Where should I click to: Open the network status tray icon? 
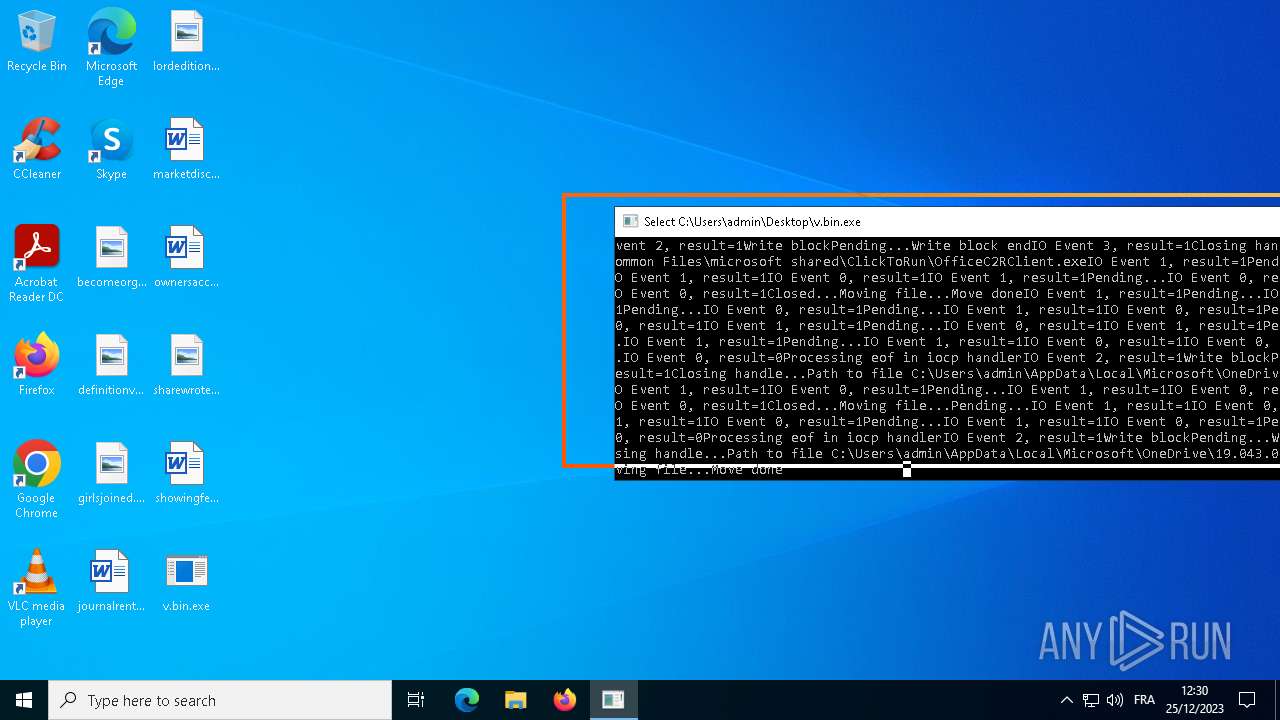tap(1091, 700)
